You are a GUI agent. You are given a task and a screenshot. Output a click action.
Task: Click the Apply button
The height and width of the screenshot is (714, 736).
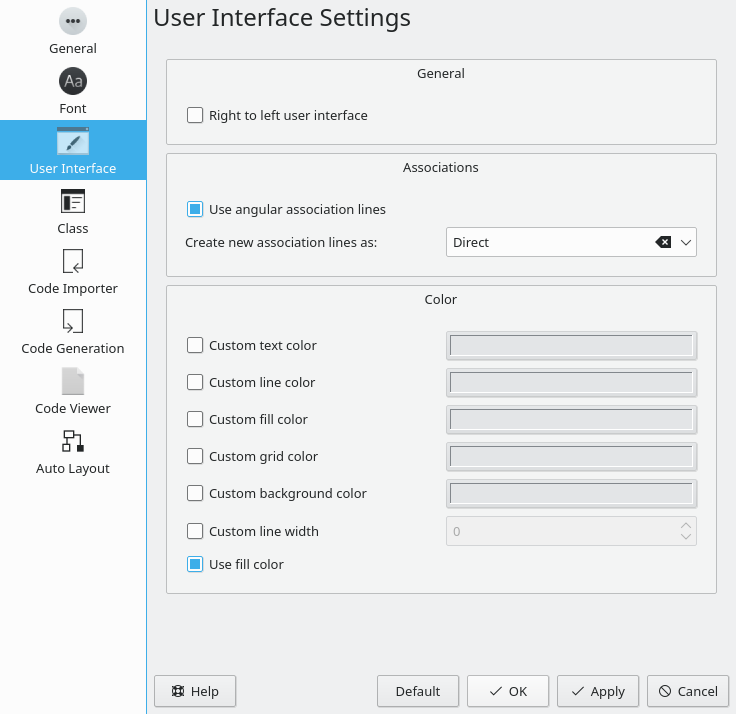pyautogui.click(x=598, y=691)
